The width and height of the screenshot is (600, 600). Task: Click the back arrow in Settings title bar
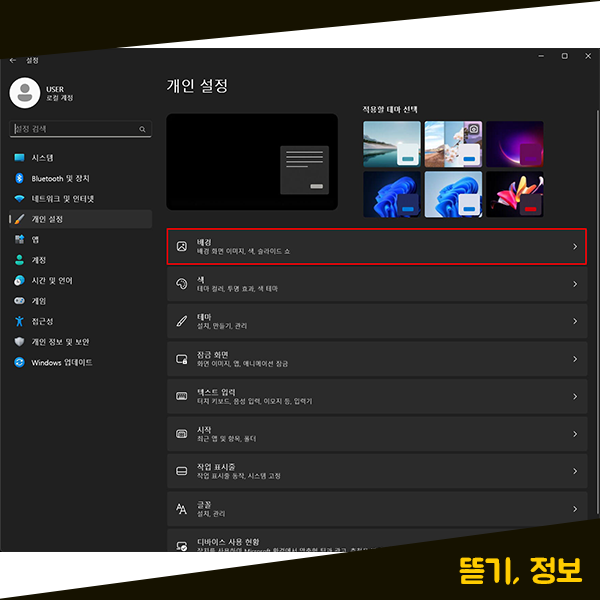(x=13, y=60)
